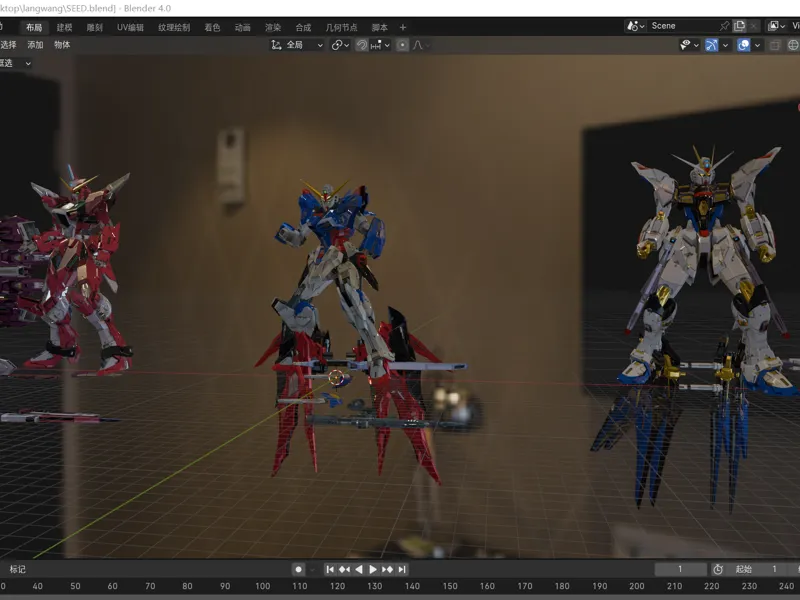Switch to the 雕刻 workspace tab

pos(94,28)
